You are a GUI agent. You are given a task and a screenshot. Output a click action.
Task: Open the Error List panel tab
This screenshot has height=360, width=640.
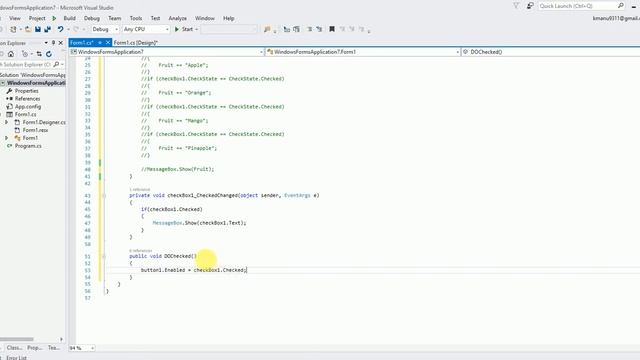[x=16, y=358]
